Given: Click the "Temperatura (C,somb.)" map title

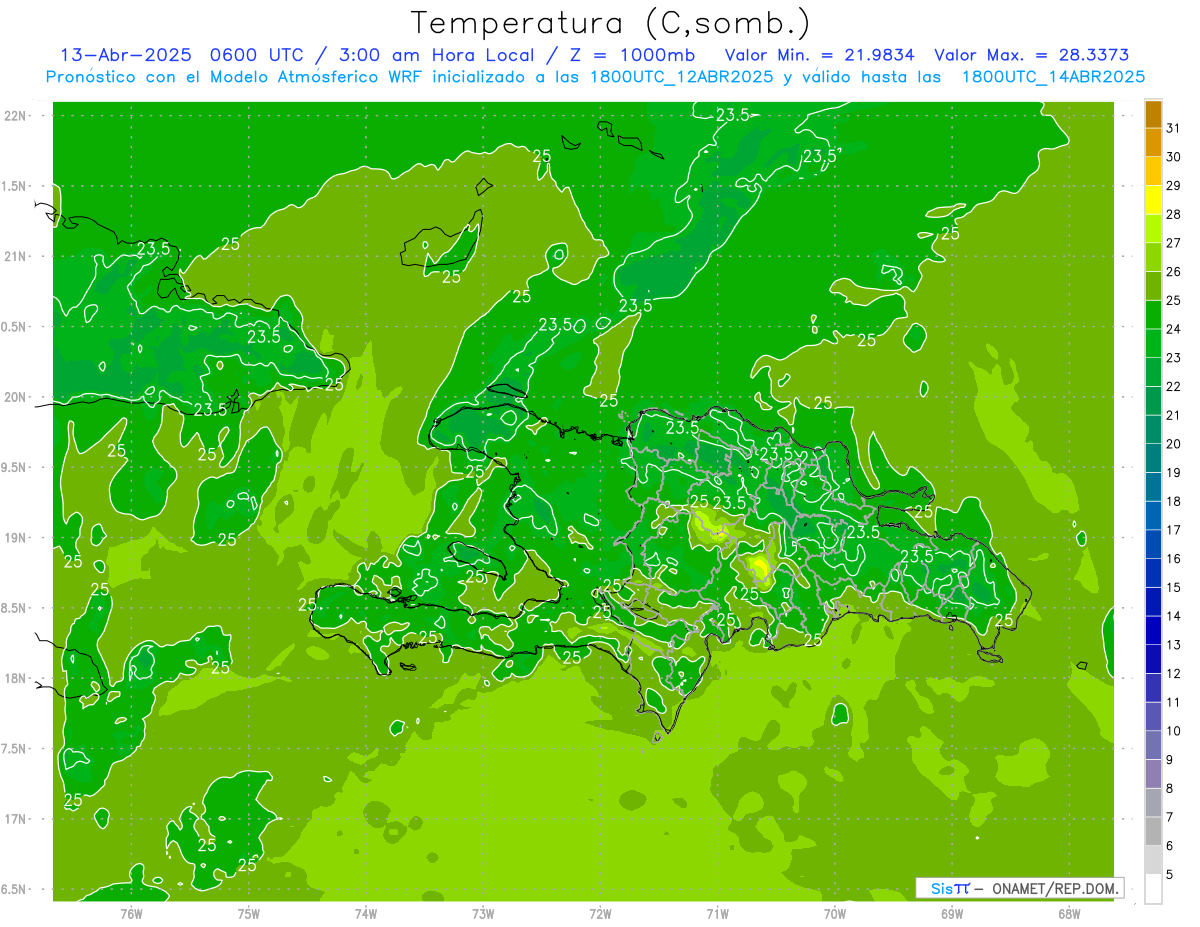Looking at the screenshot, I should pyautogui.click(x=611, y=23).
